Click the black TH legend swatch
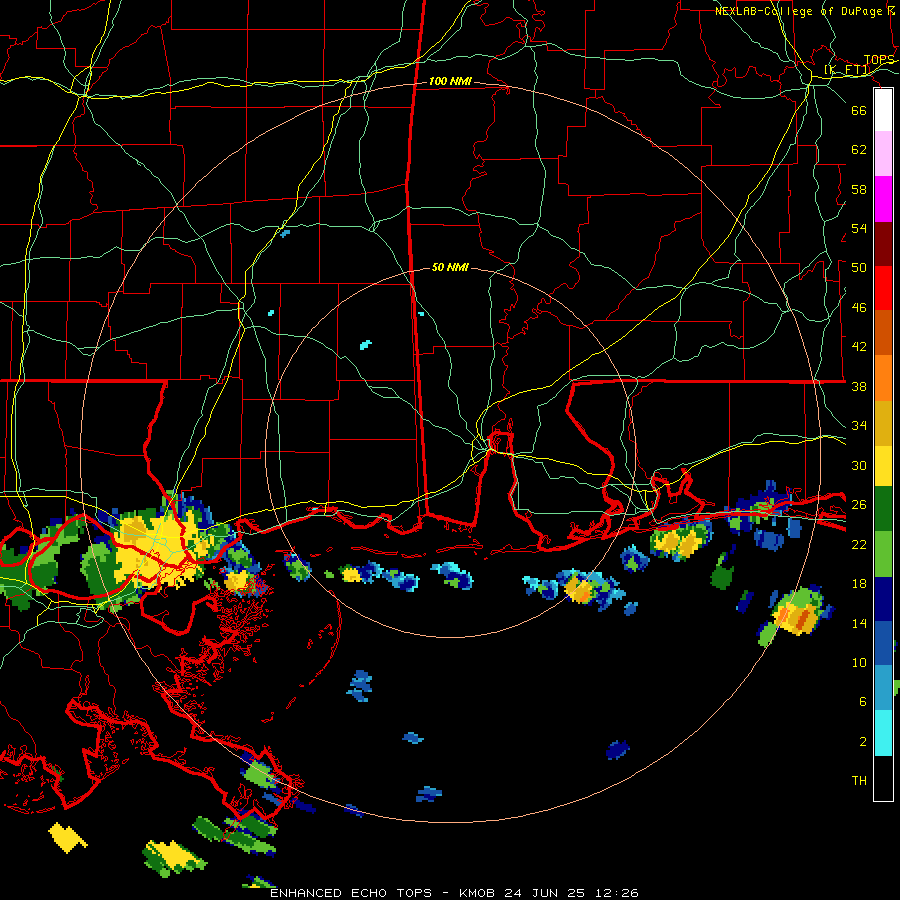The width and height of the screenshot is (900, 900). pos(883,778)
